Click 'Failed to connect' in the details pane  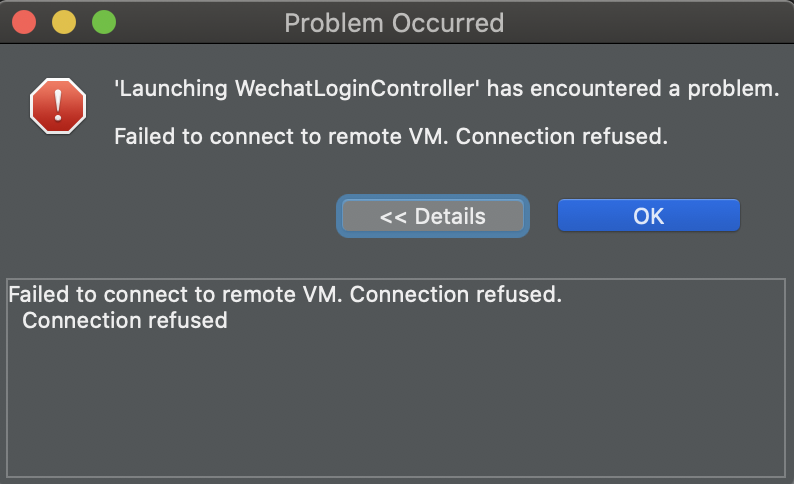[80, 295]
